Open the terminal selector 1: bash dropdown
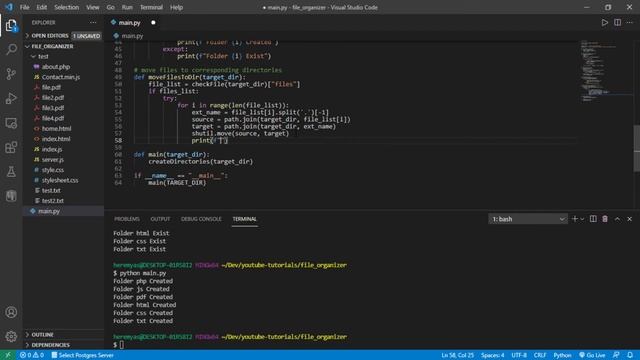Viewport: 640px width, 360px height. click(x=528, y=219)
